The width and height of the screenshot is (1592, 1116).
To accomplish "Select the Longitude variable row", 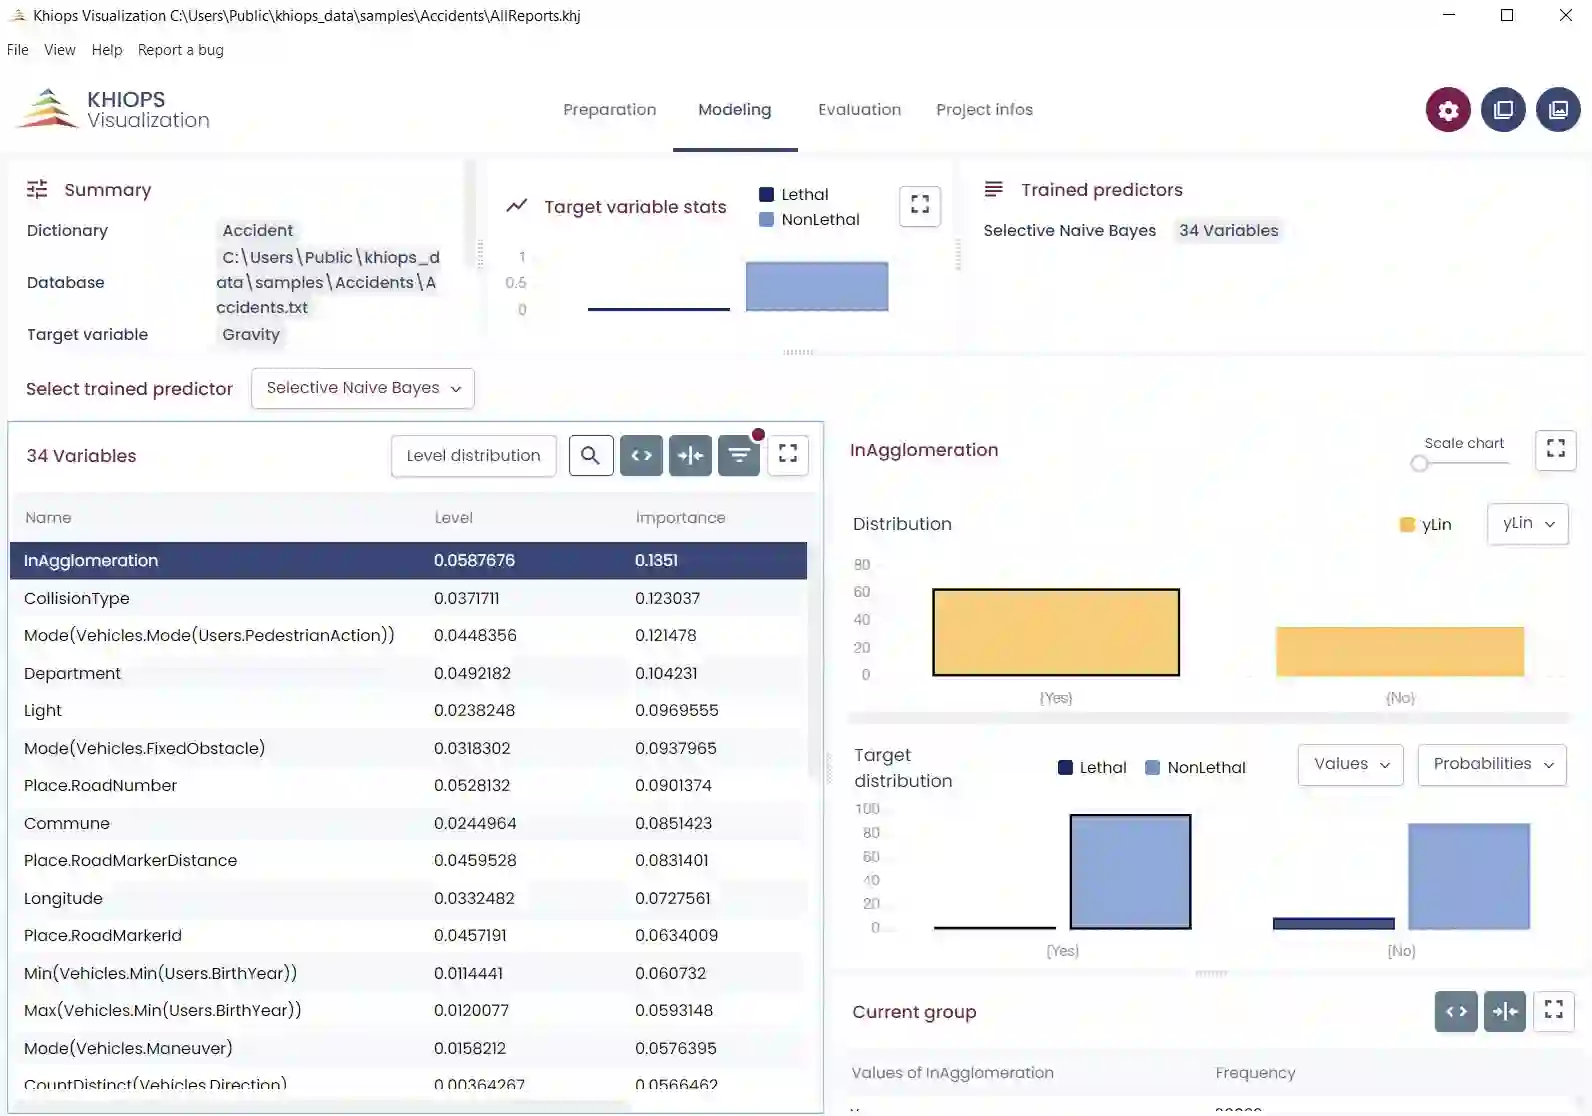I will (408, 898).
